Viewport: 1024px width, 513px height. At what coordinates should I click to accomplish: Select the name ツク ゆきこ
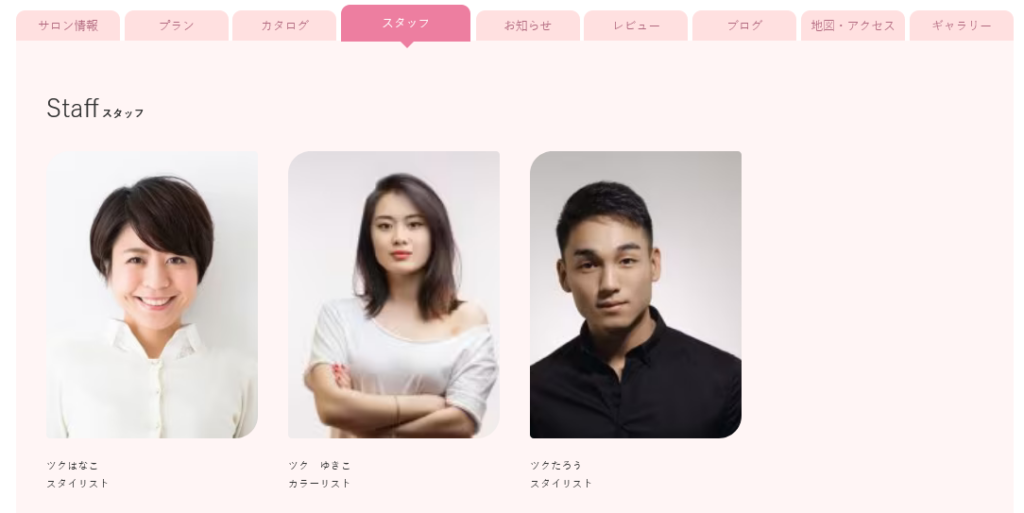pyautogui.click(x=319, y=465)
